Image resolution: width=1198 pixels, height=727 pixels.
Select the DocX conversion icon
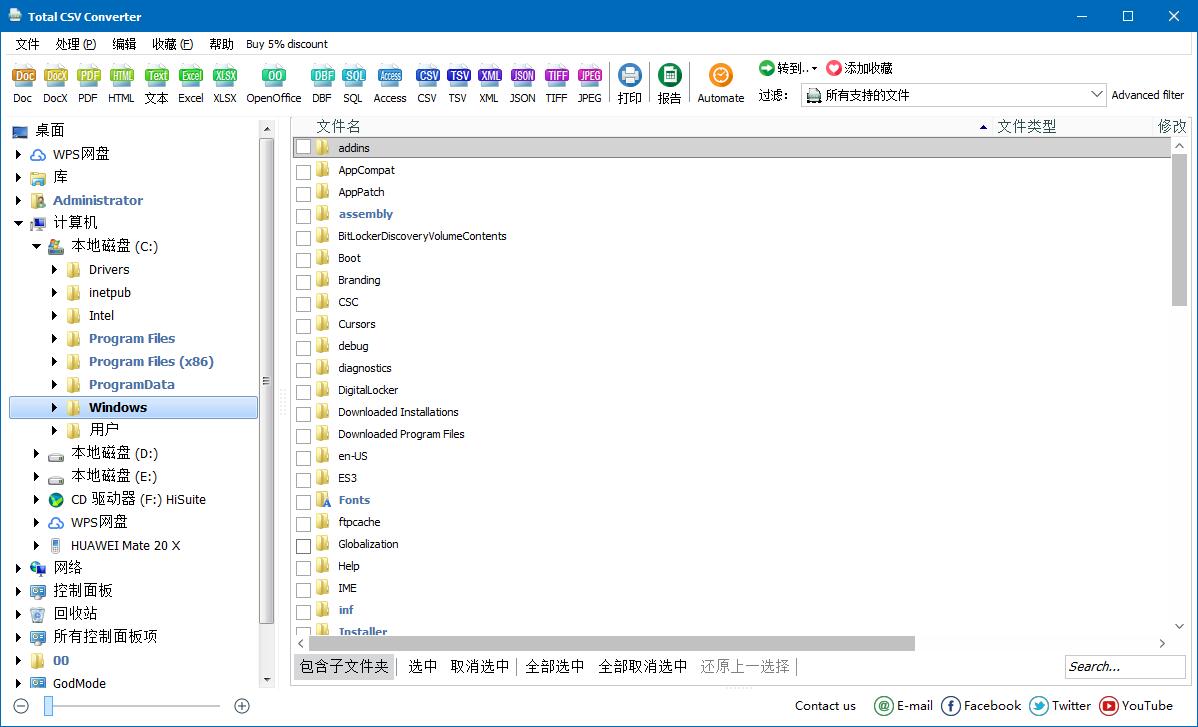point(55,83)
